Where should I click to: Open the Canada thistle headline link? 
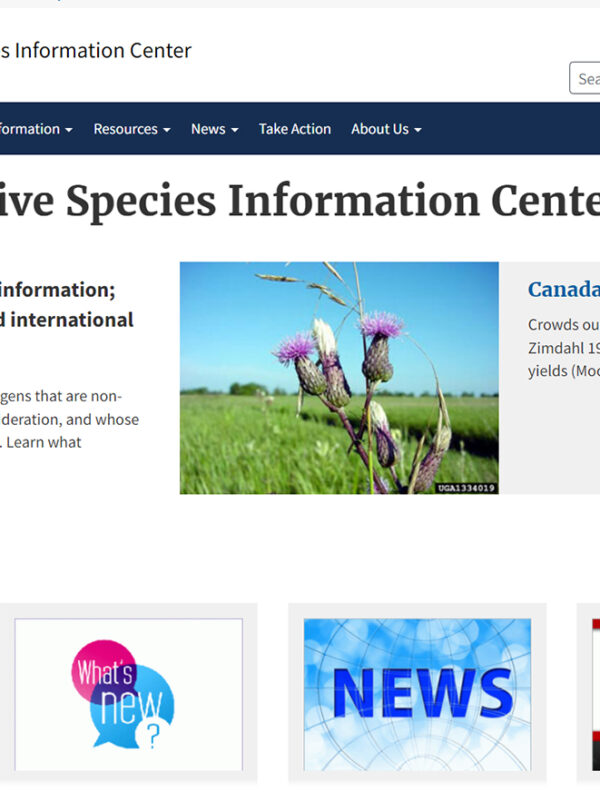(563, 290)
